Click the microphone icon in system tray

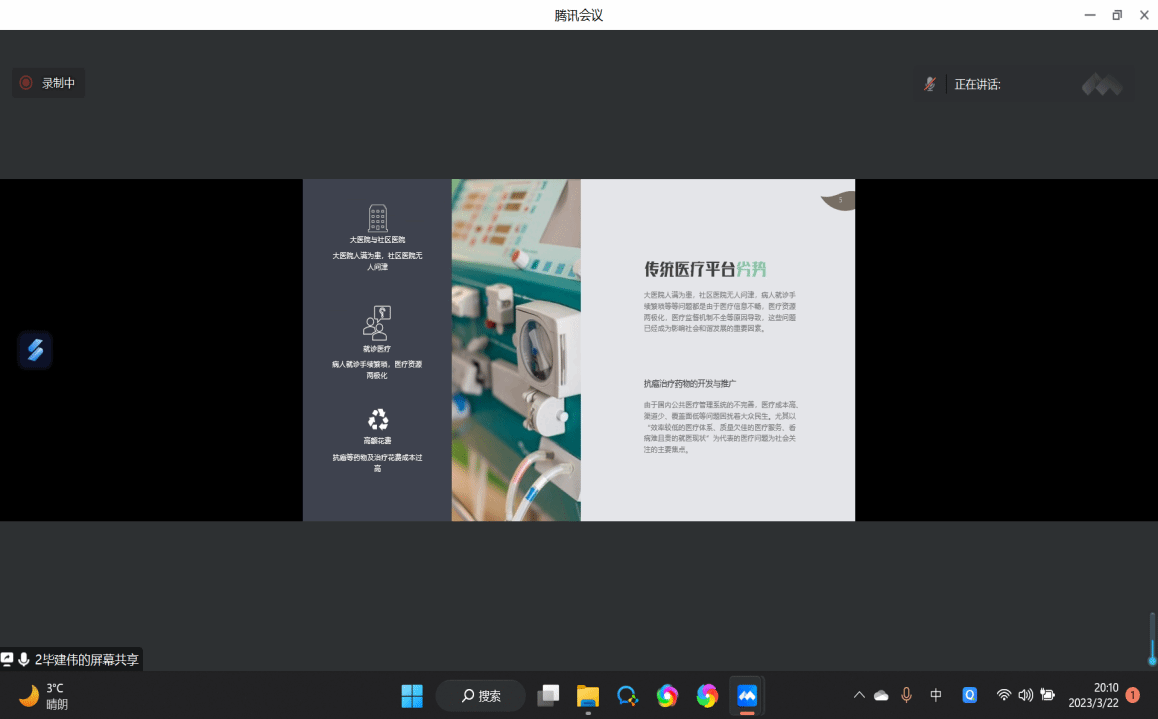(906, 695)
